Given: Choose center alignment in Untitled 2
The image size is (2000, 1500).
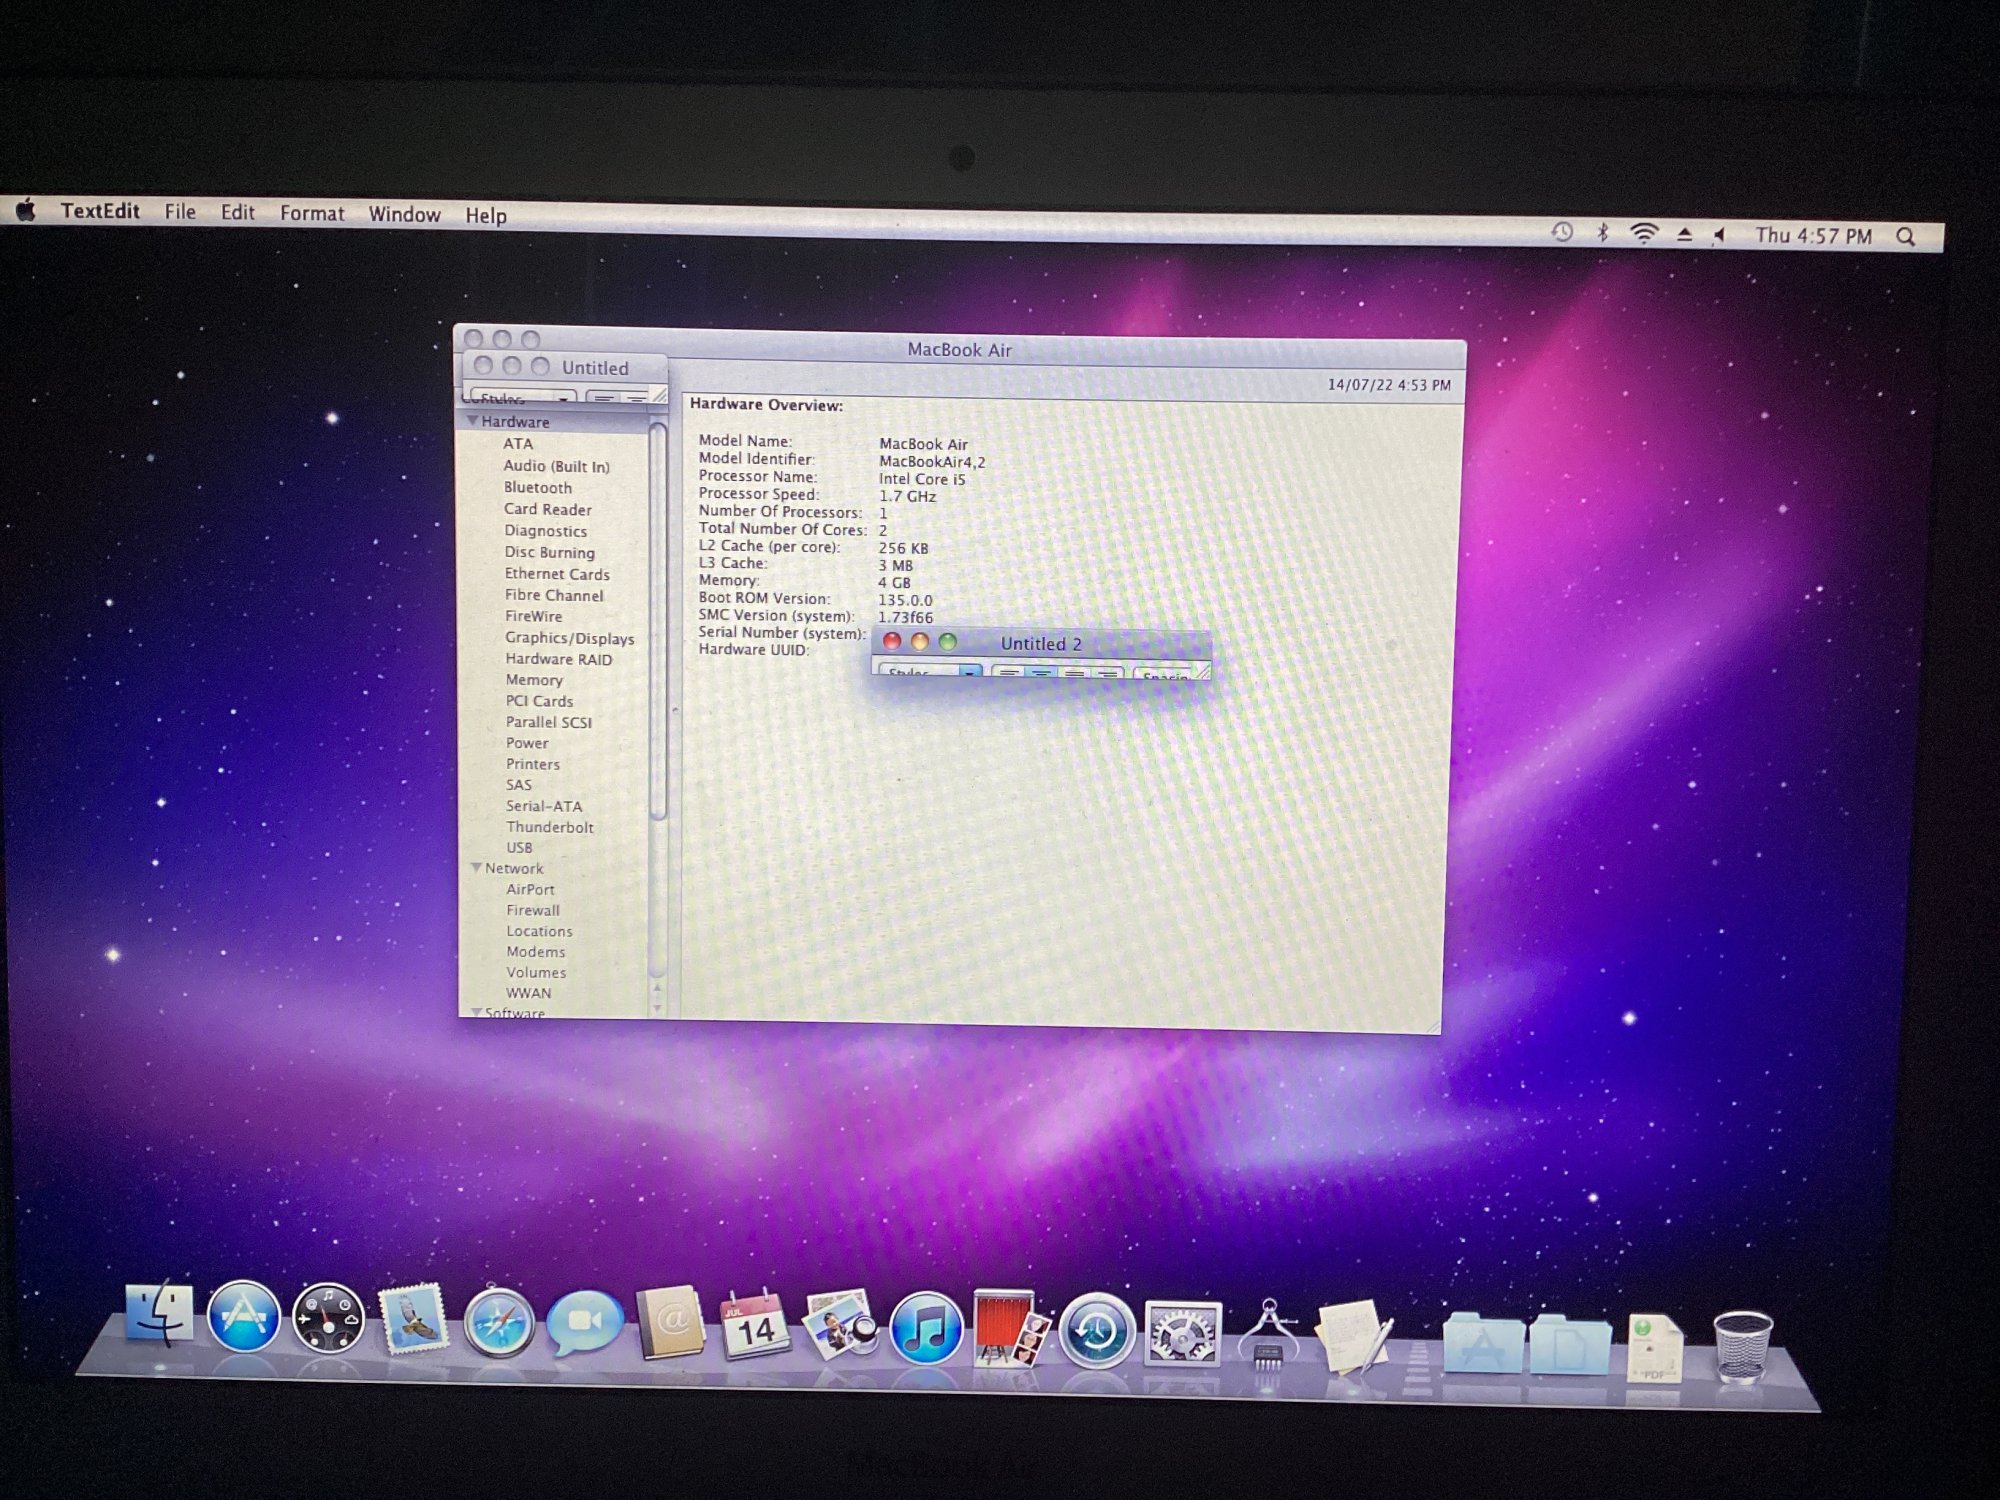Looking at the screenshot, I should pyautogui.click(x=1041, y=673).
